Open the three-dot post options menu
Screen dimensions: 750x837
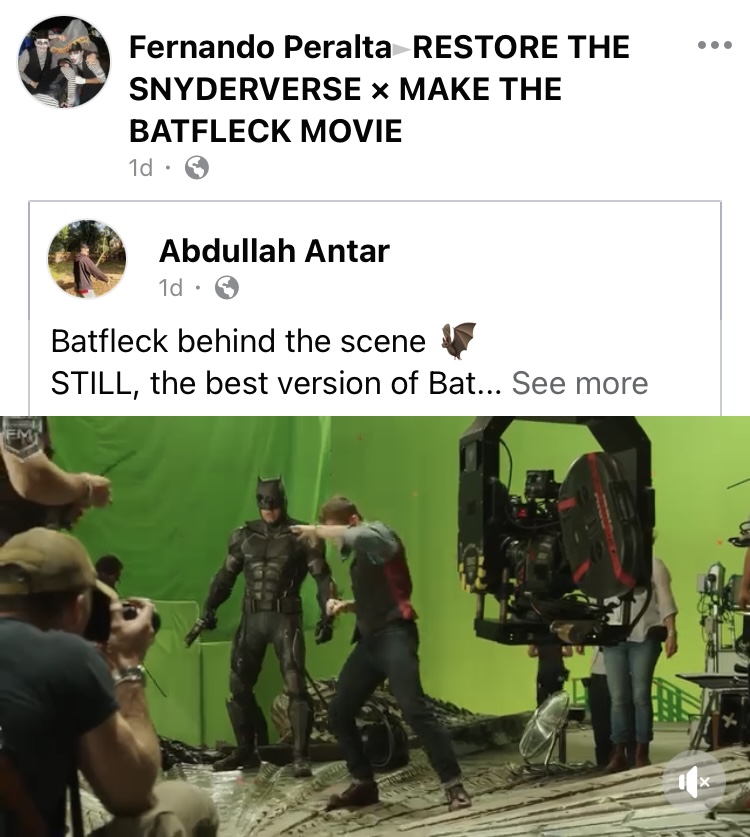pos(715,45)
